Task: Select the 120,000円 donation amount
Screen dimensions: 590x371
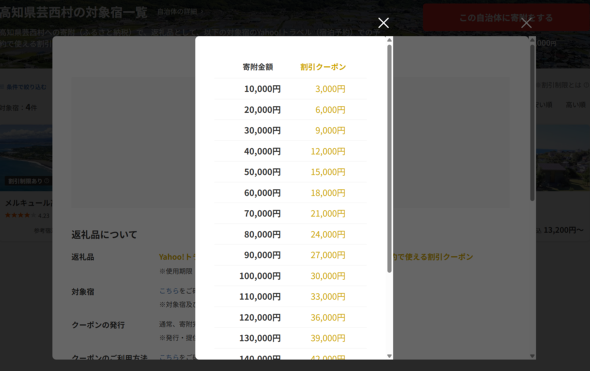Action: 260,318
